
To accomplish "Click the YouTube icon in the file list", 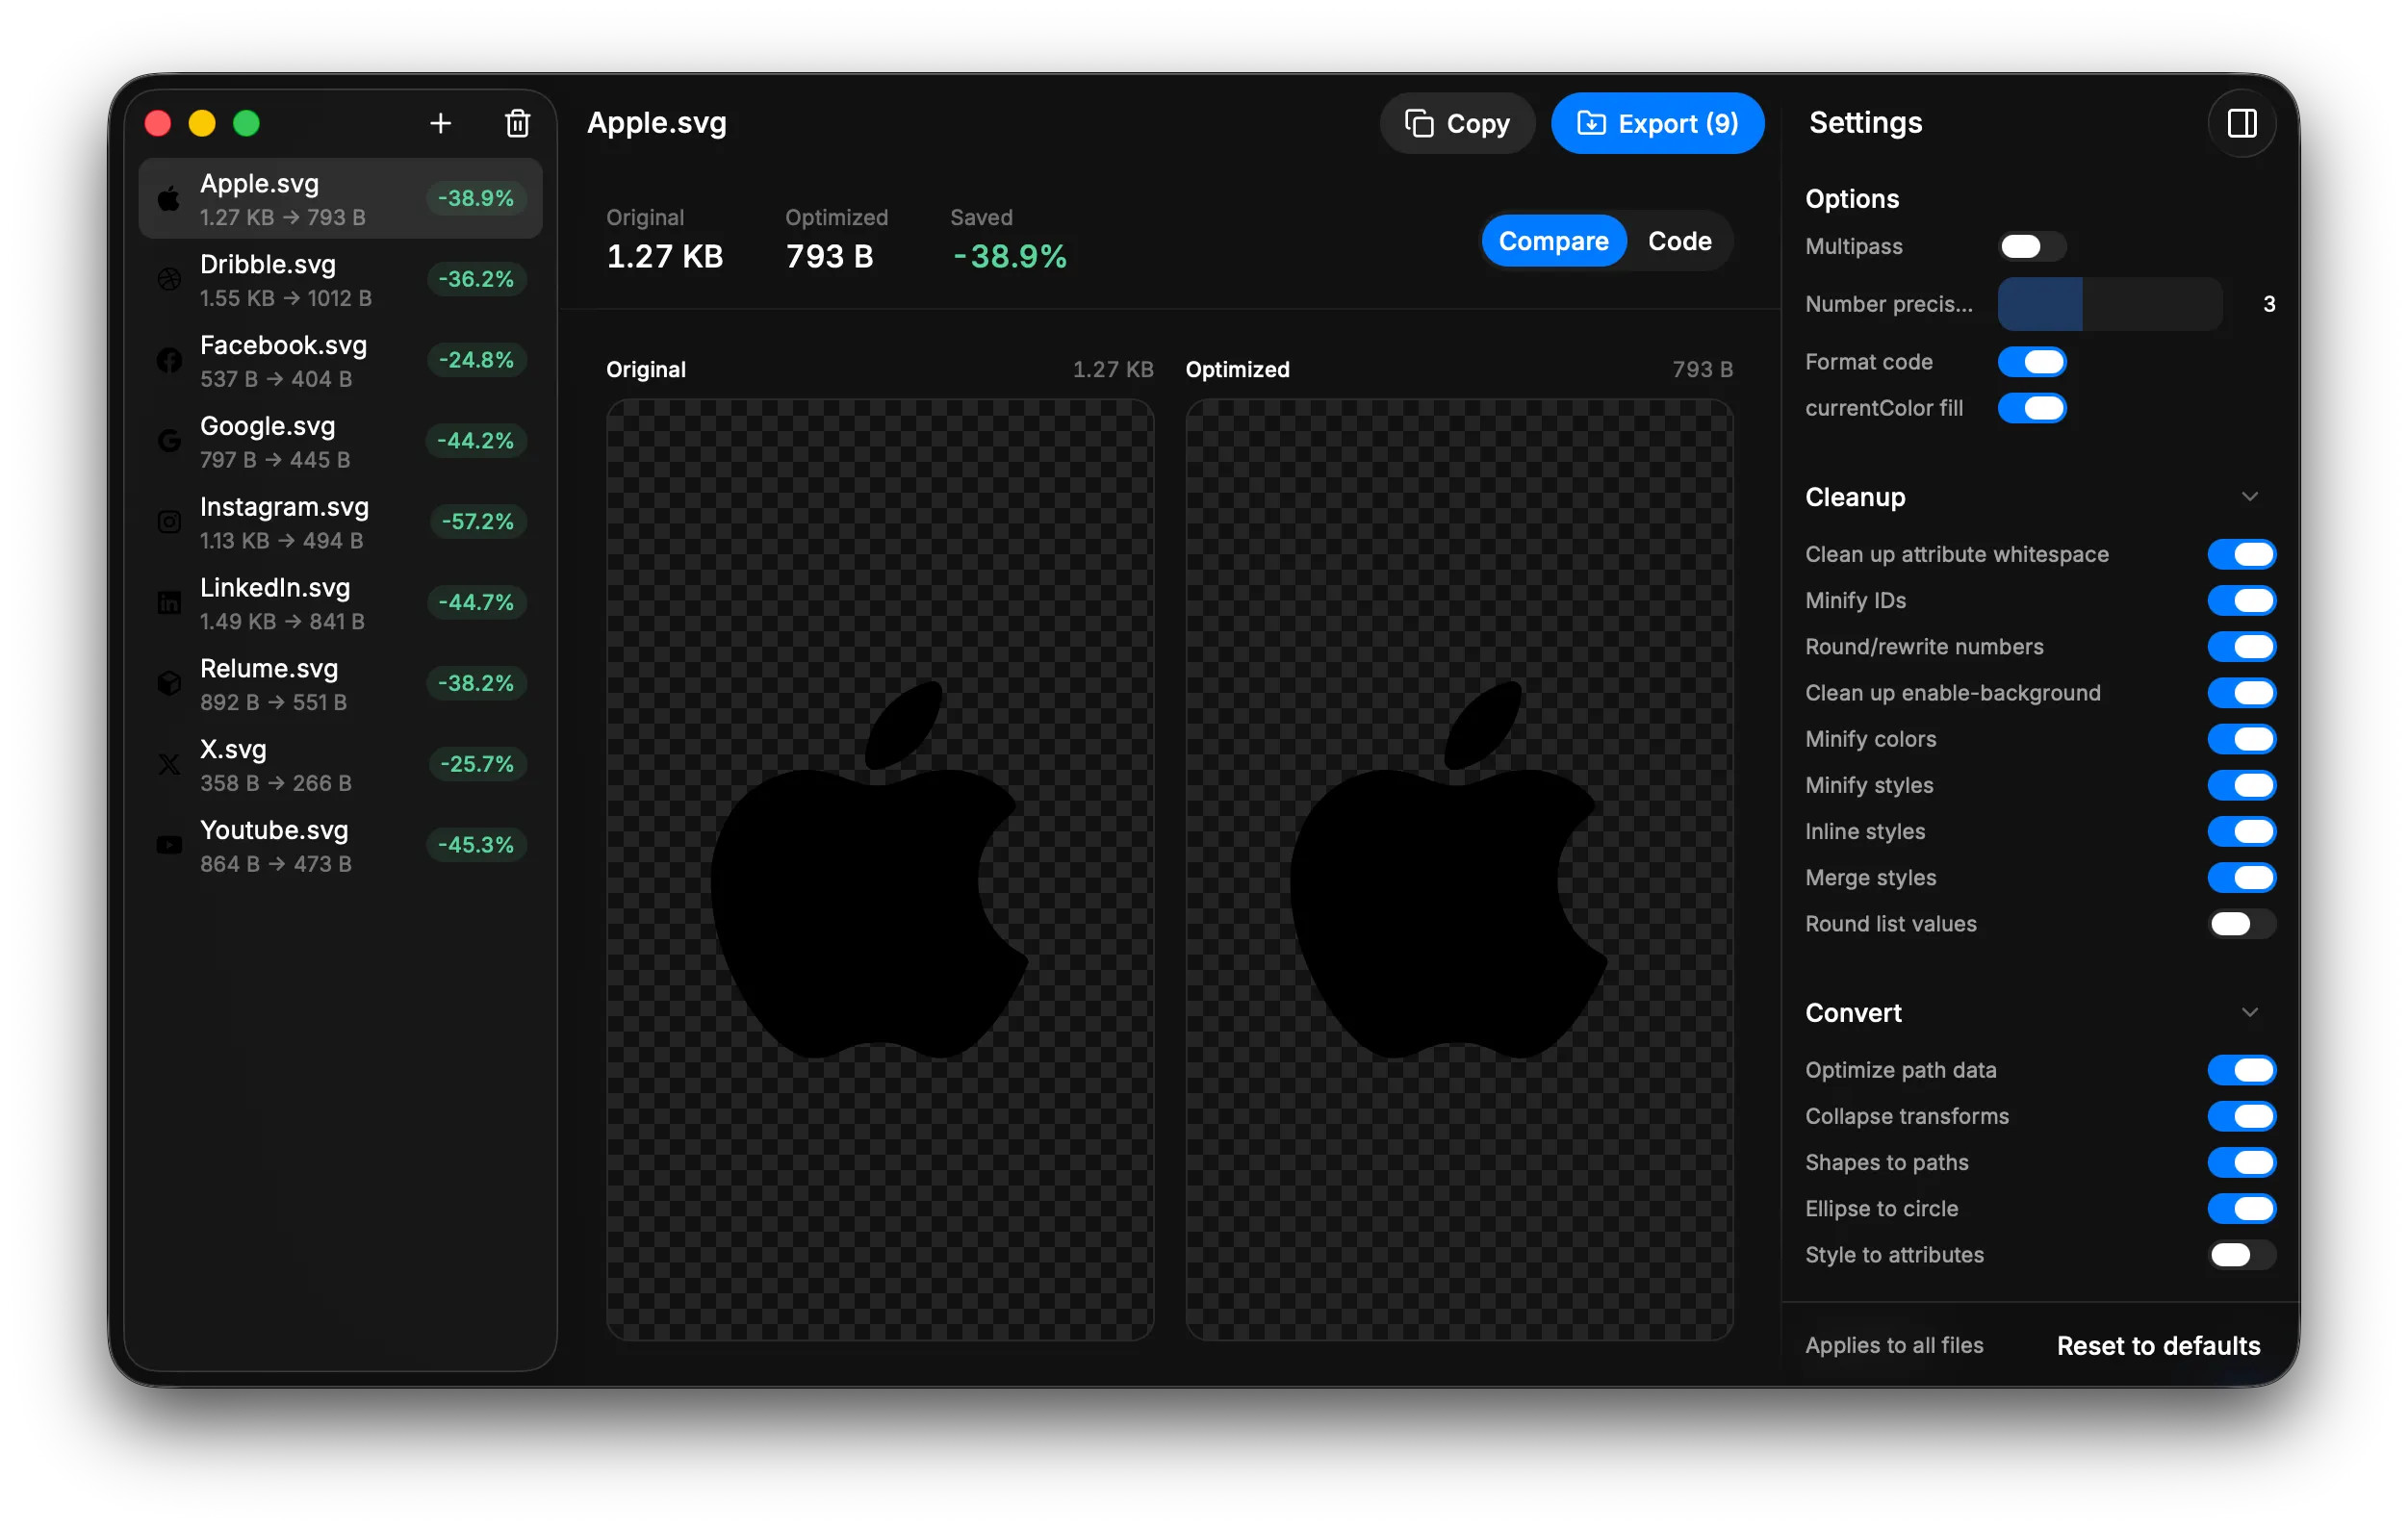I will tap(169, 846).
